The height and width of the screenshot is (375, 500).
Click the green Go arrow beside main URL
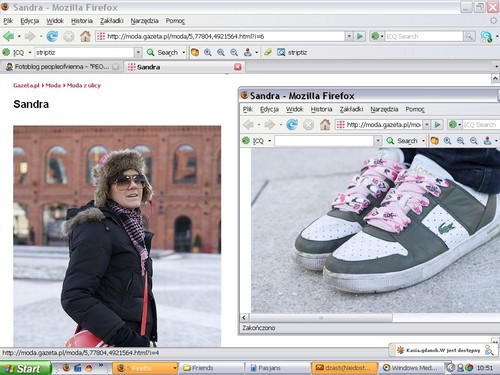point(360,36)
